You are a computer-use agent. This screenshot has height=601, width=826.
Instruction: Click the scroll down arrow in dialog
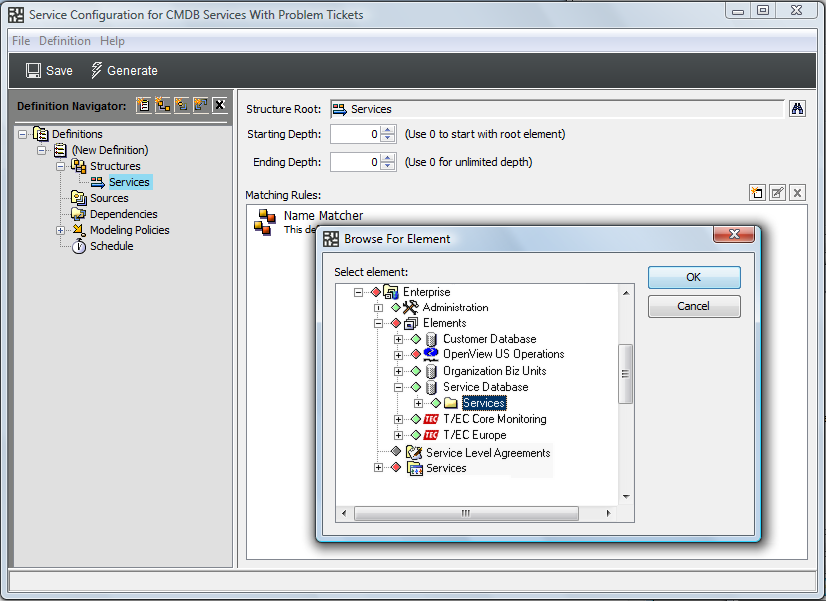626,496
